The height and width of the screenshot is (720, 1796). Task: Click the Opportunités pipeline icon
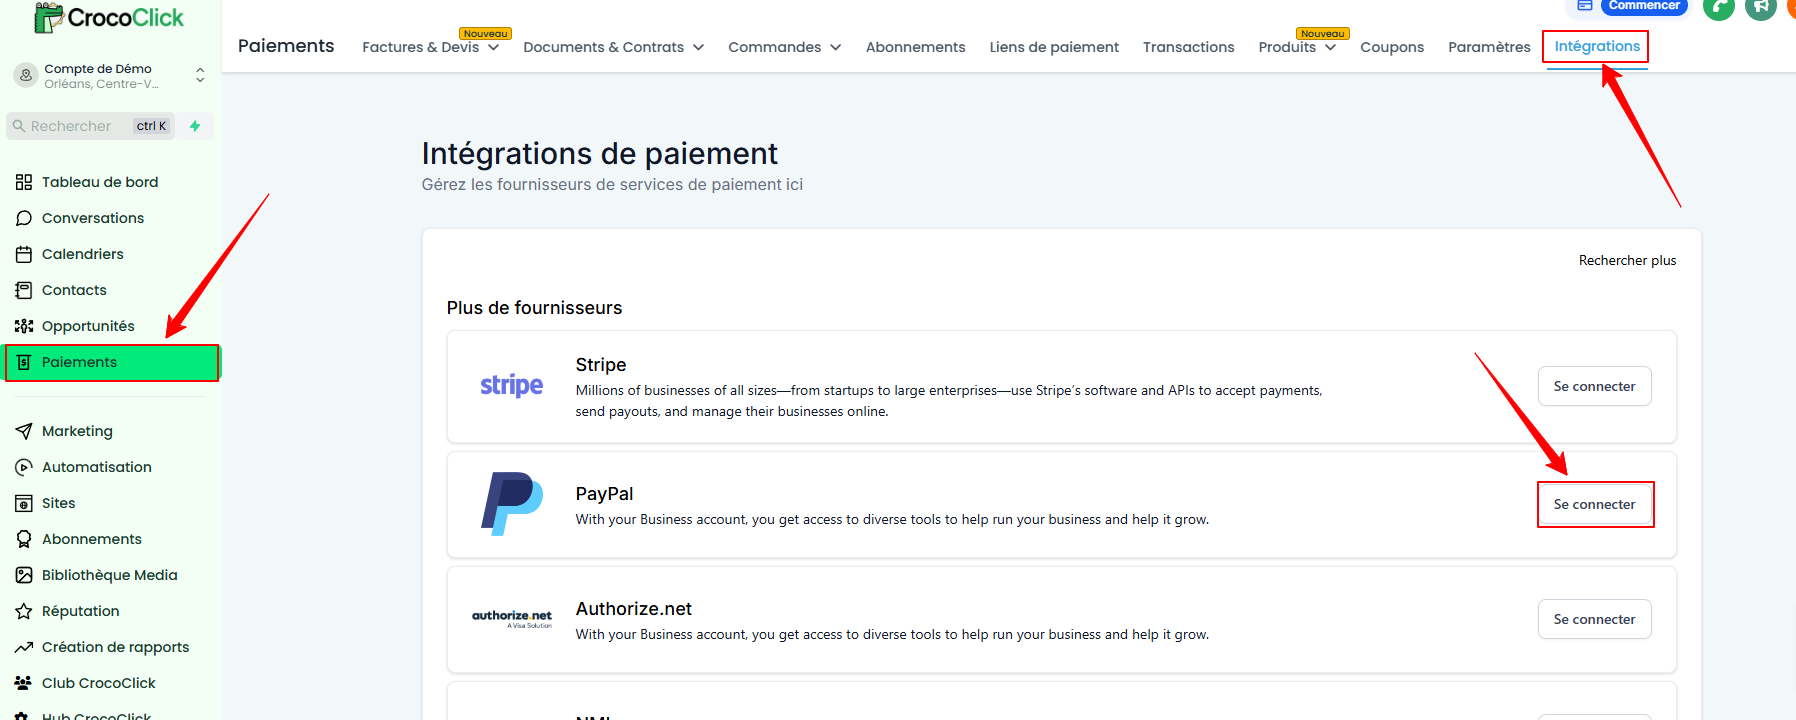coord(24,326)
